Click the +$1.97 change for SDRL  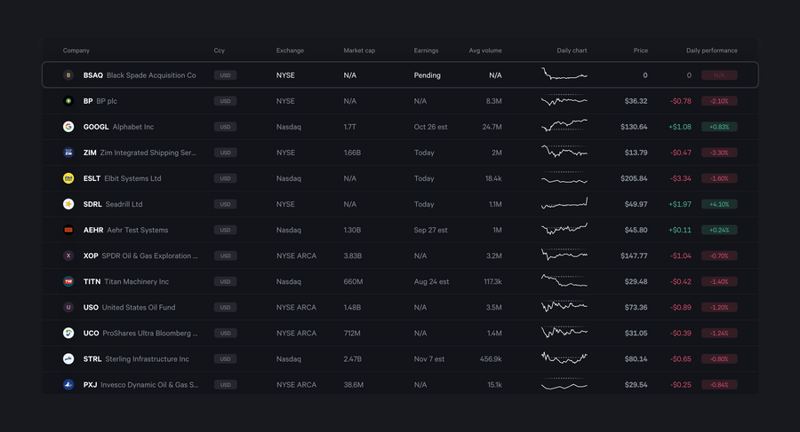coord(680,204)
